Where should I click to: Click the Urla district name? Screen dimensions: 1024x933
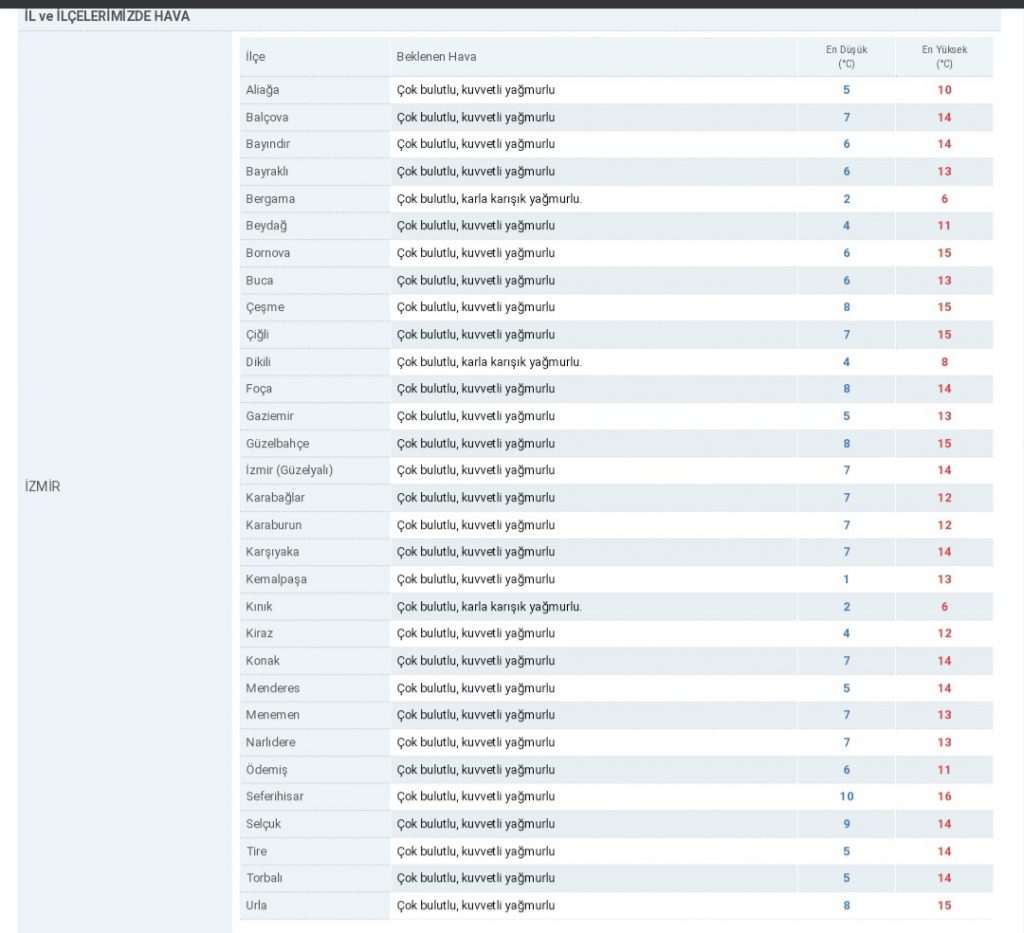click(256, 906)
